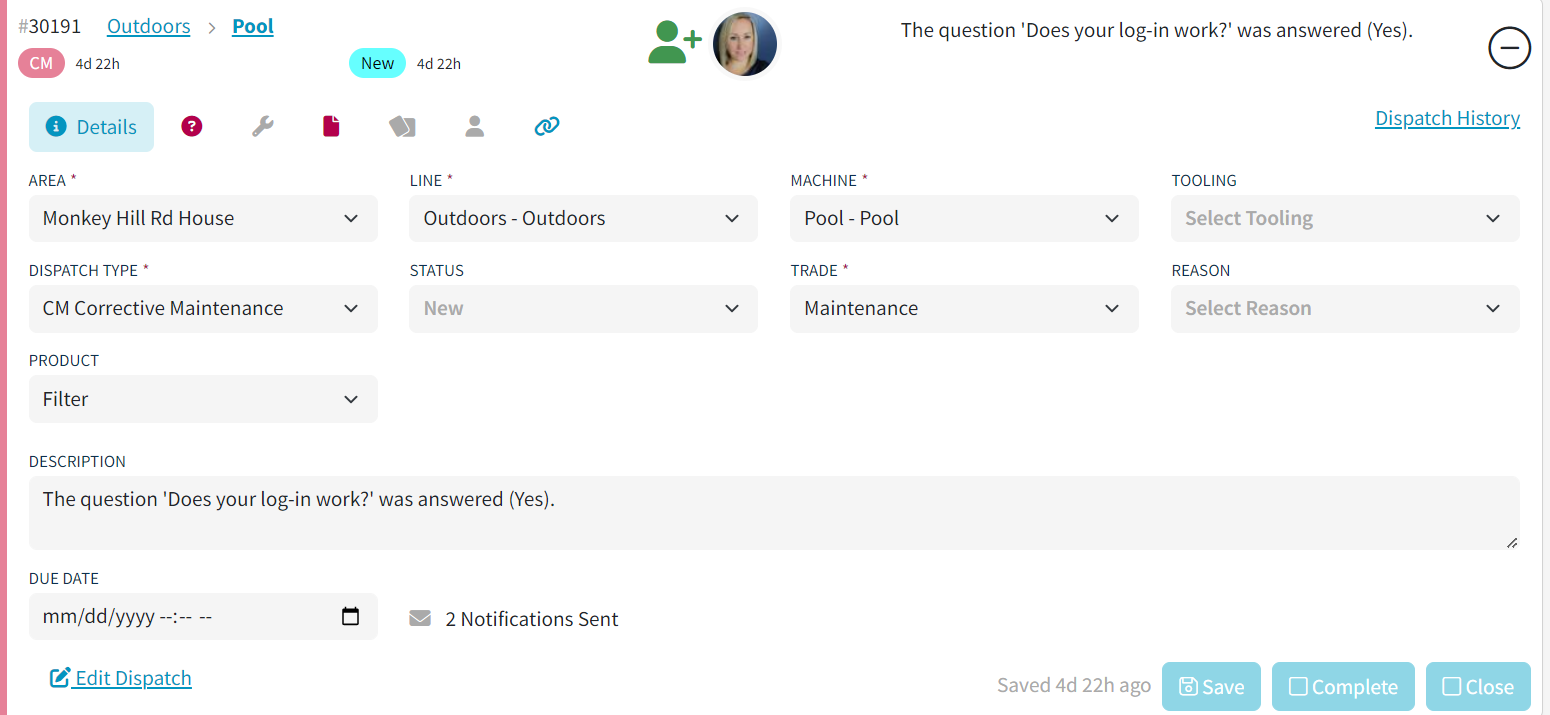
Task: Click the user profile photo
Action: click(x=745, y=44)
